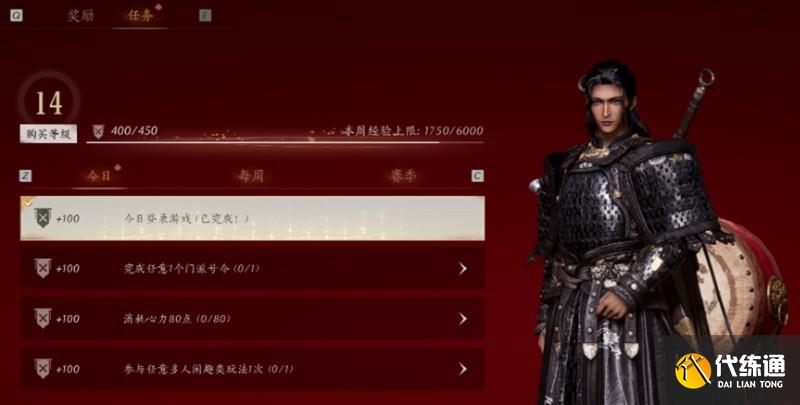Click the 购买等级 button

tap(48, 134)
